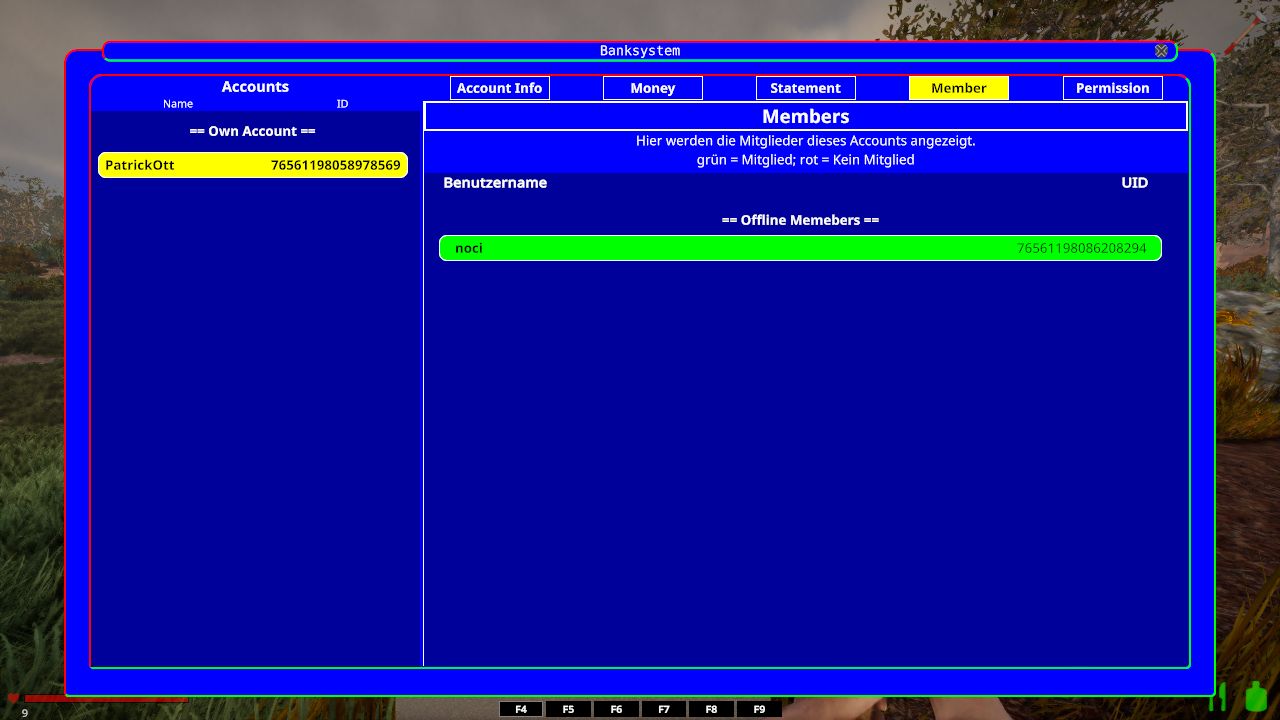This screenshot has width=1280, height=720.
Task: Click the UID column header
Action: pos(1134,183)
